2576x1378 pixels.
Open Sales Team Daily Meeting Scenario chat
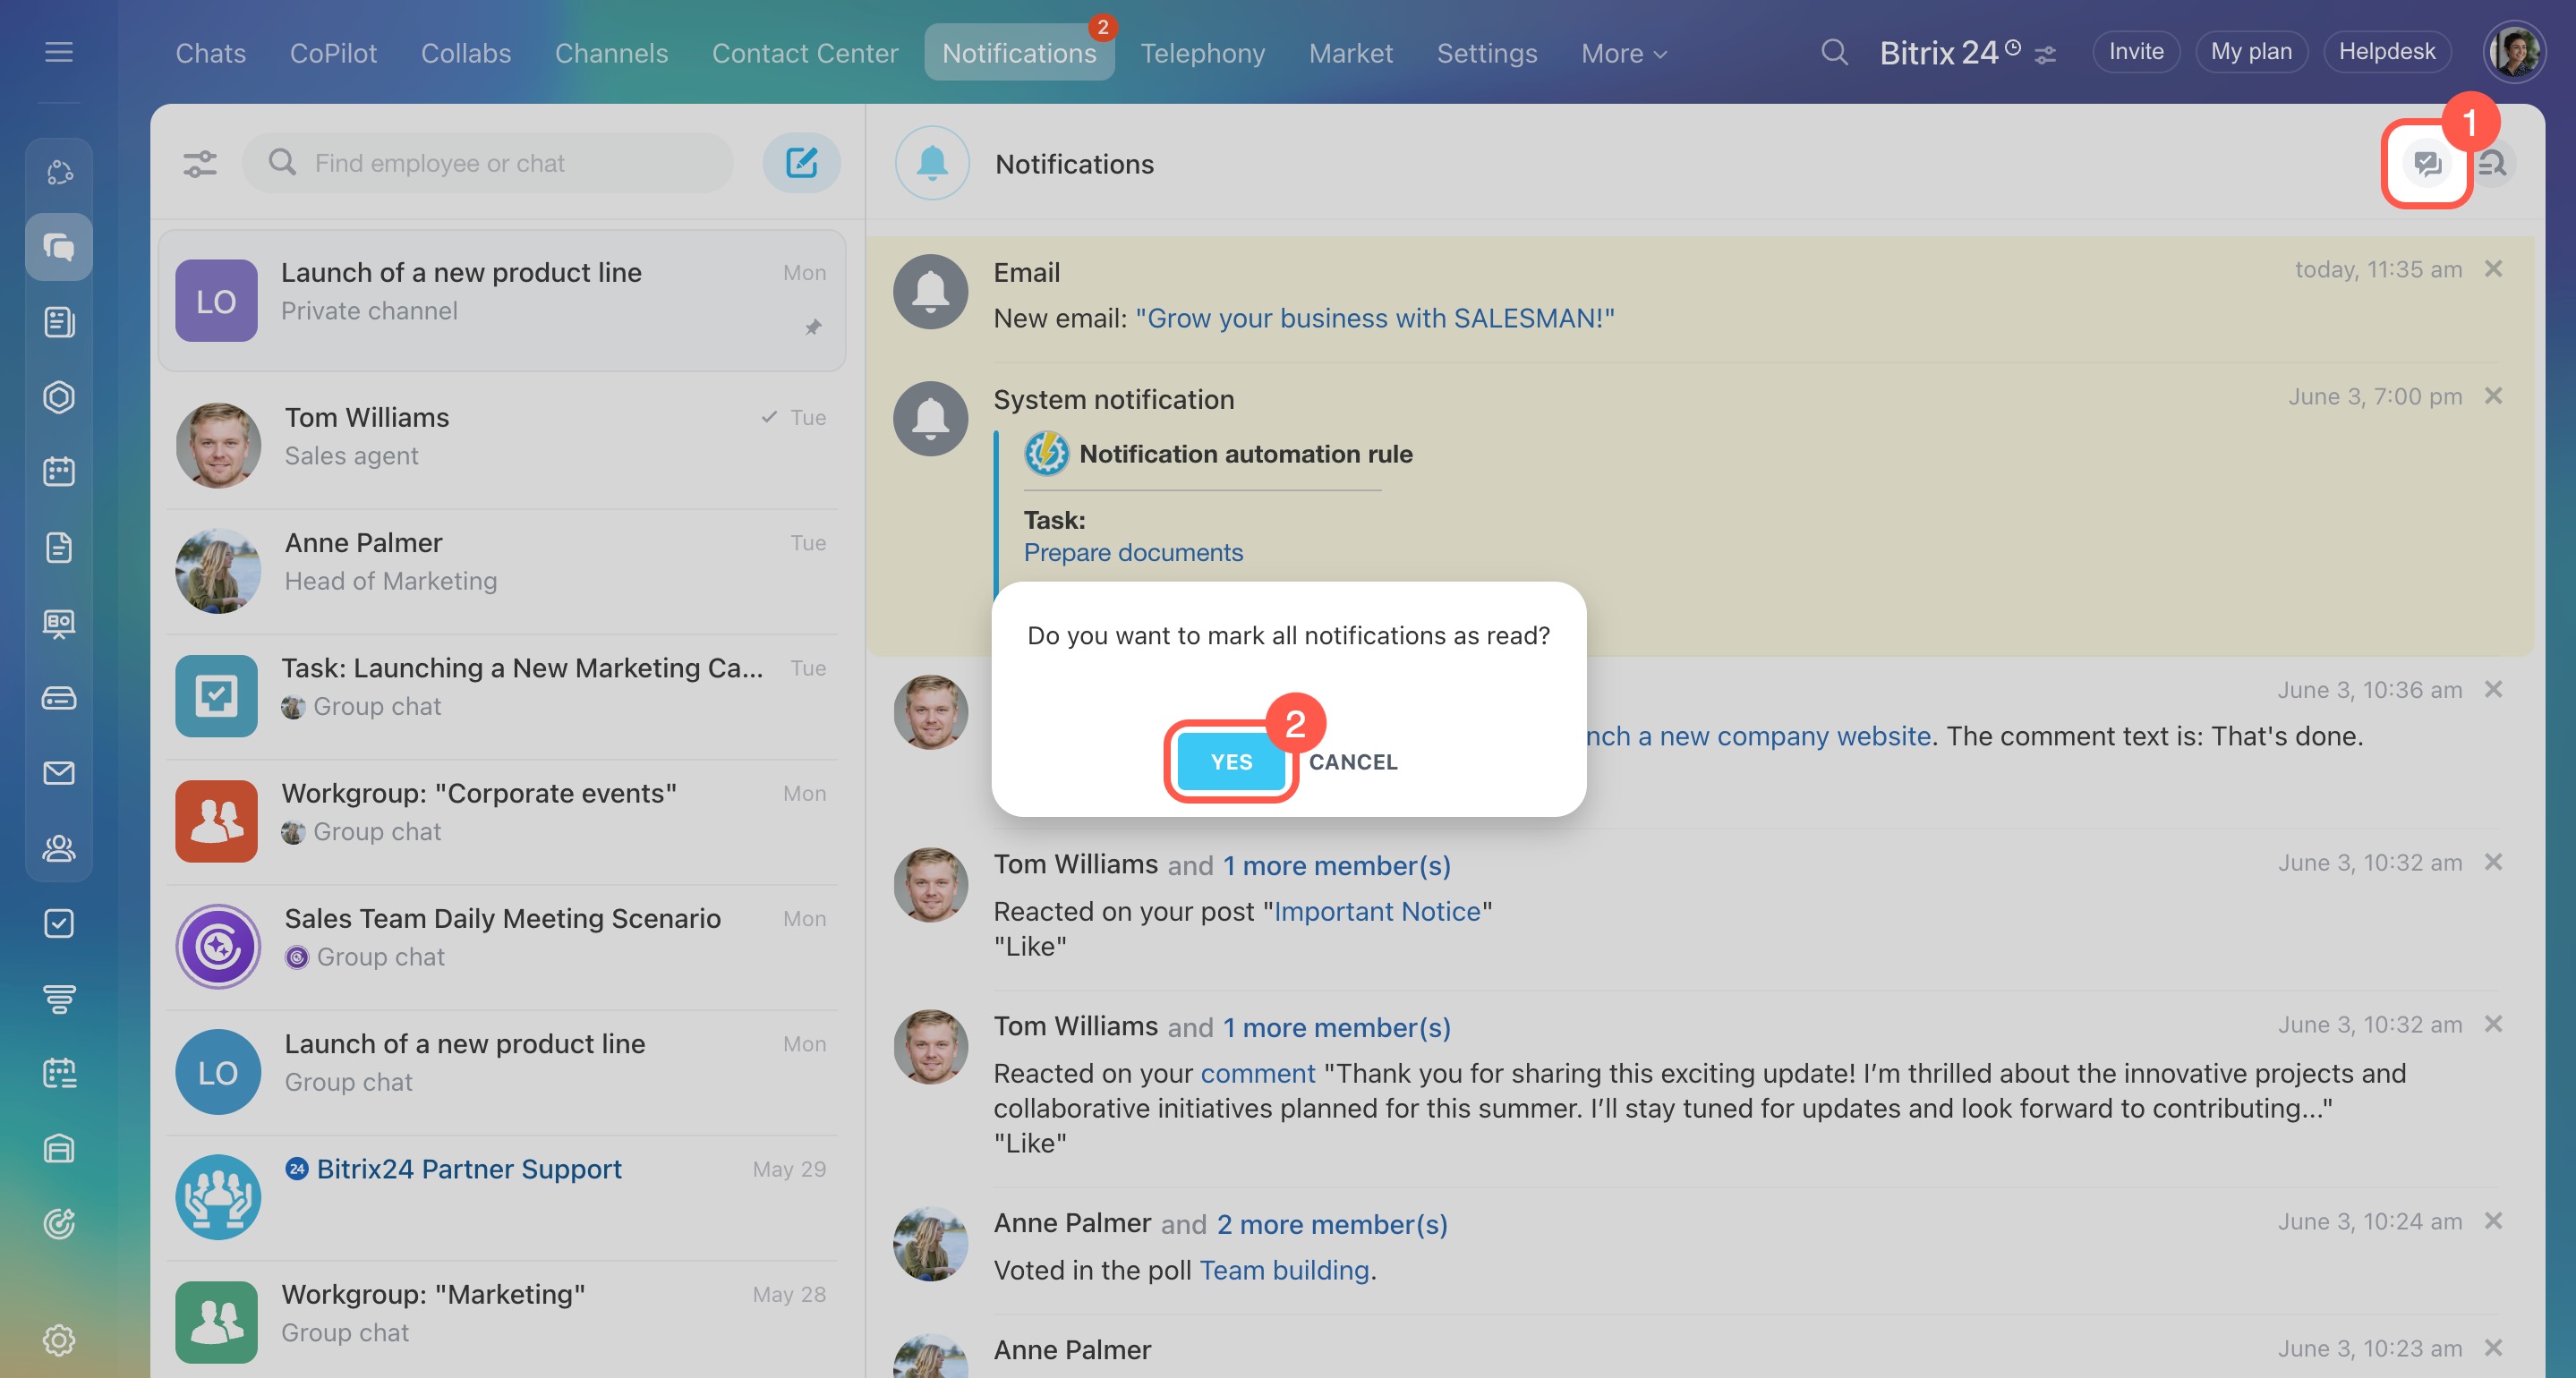(x=502, y=946)
